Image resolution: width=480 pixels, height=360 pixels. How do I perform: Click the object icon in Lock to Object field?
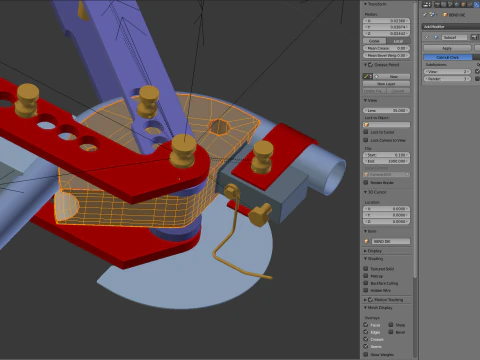pyautogui.click(x=367, y=125)
